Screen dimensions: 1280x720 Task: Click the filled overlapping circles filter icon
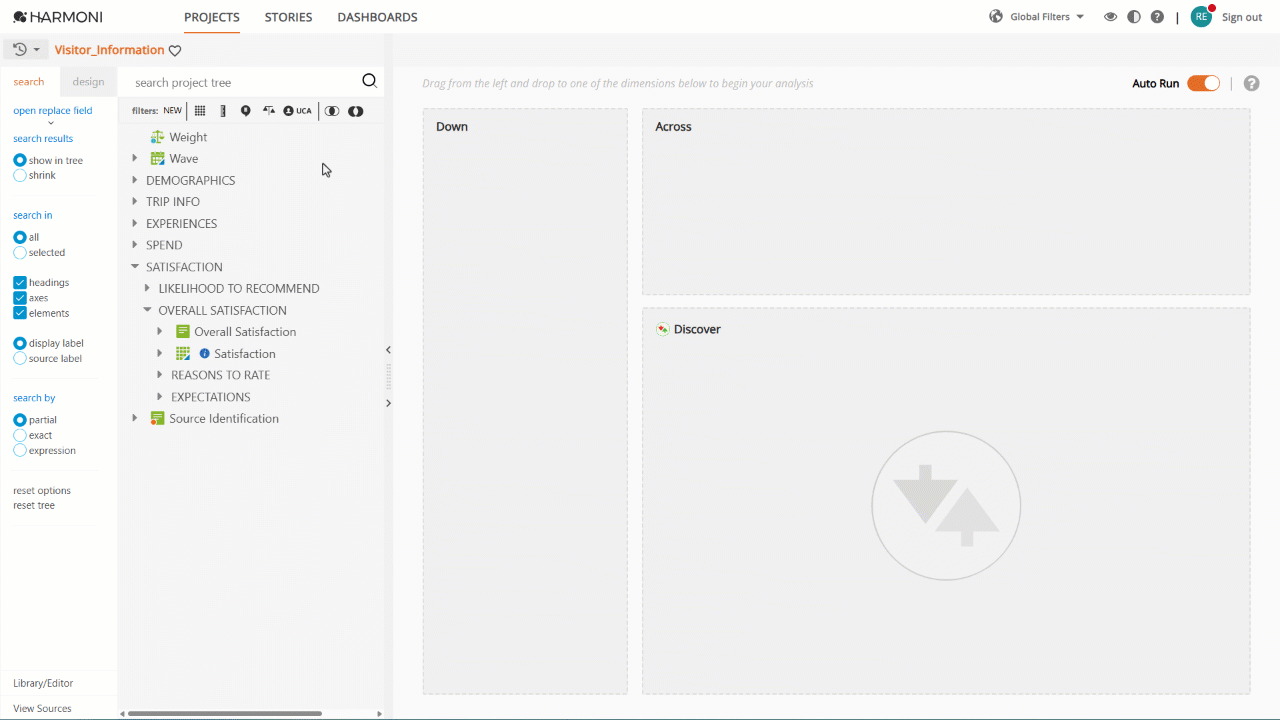[x=355, y=111]
